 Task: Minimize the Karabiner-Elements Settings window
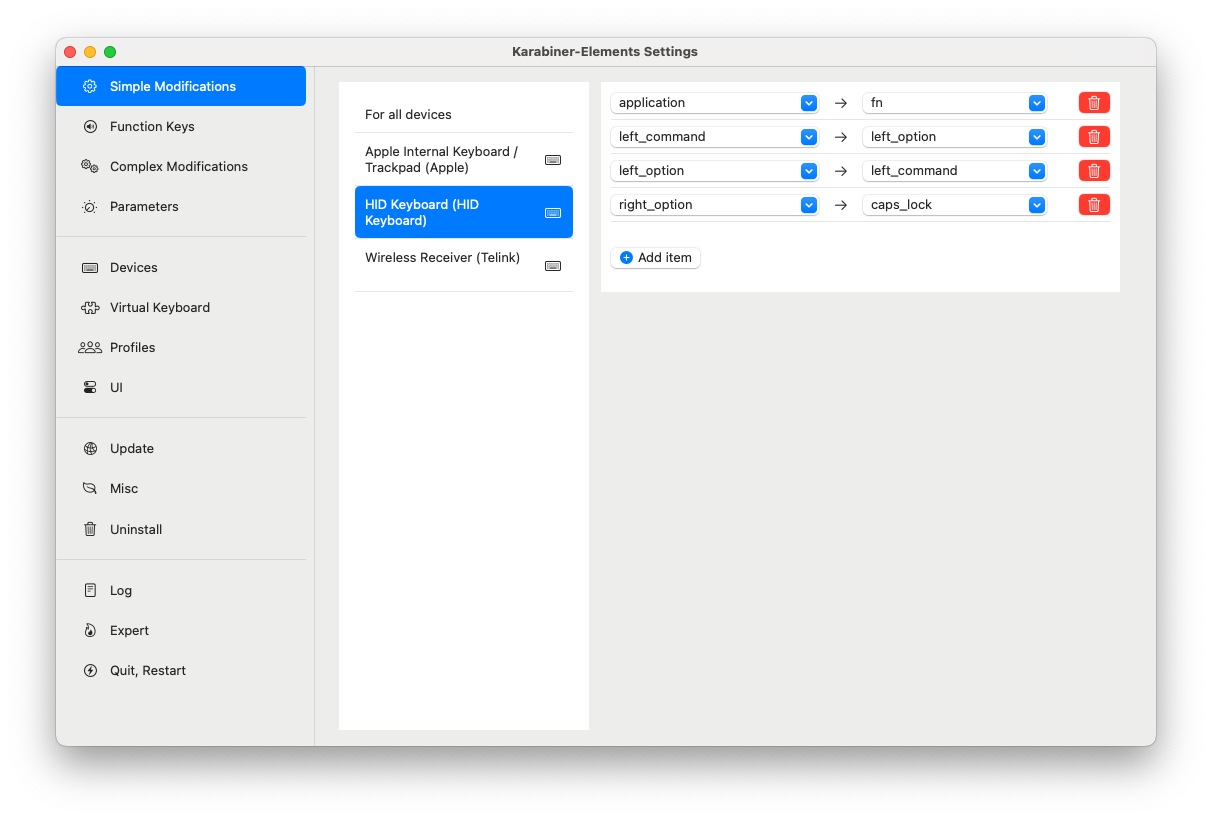point(90,52)
